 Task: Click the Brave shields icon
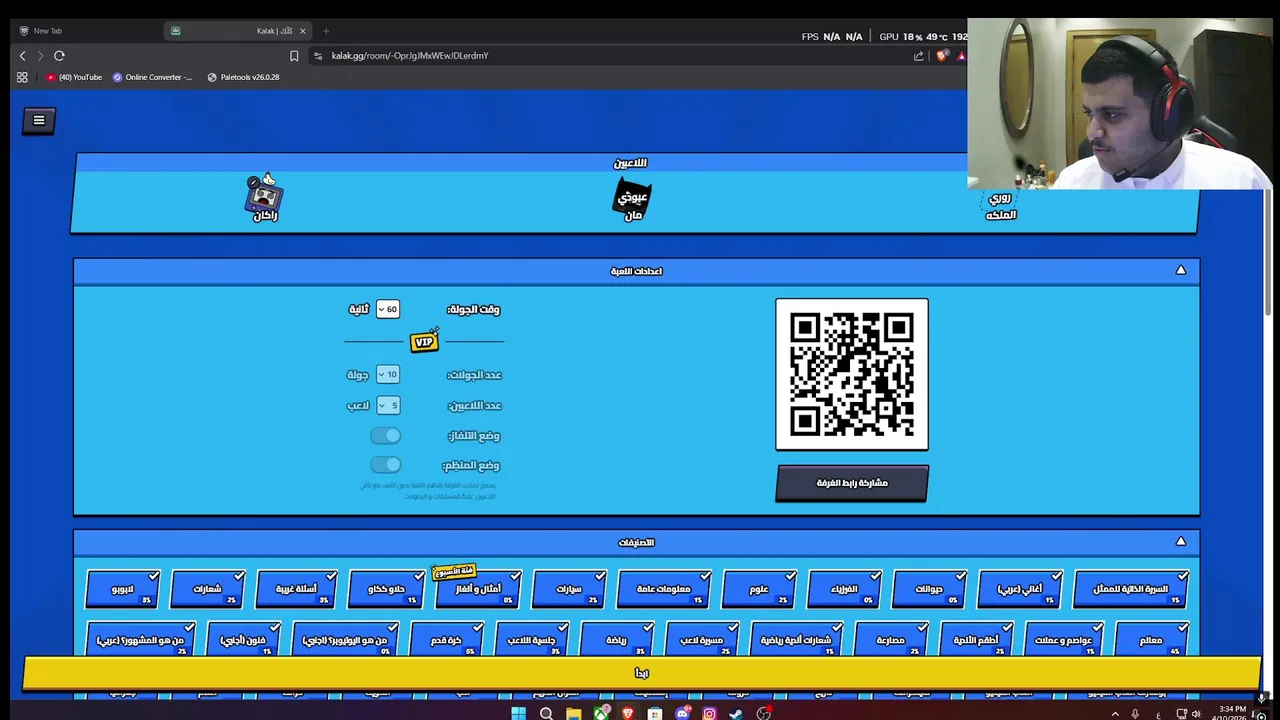tap(941, 56)
